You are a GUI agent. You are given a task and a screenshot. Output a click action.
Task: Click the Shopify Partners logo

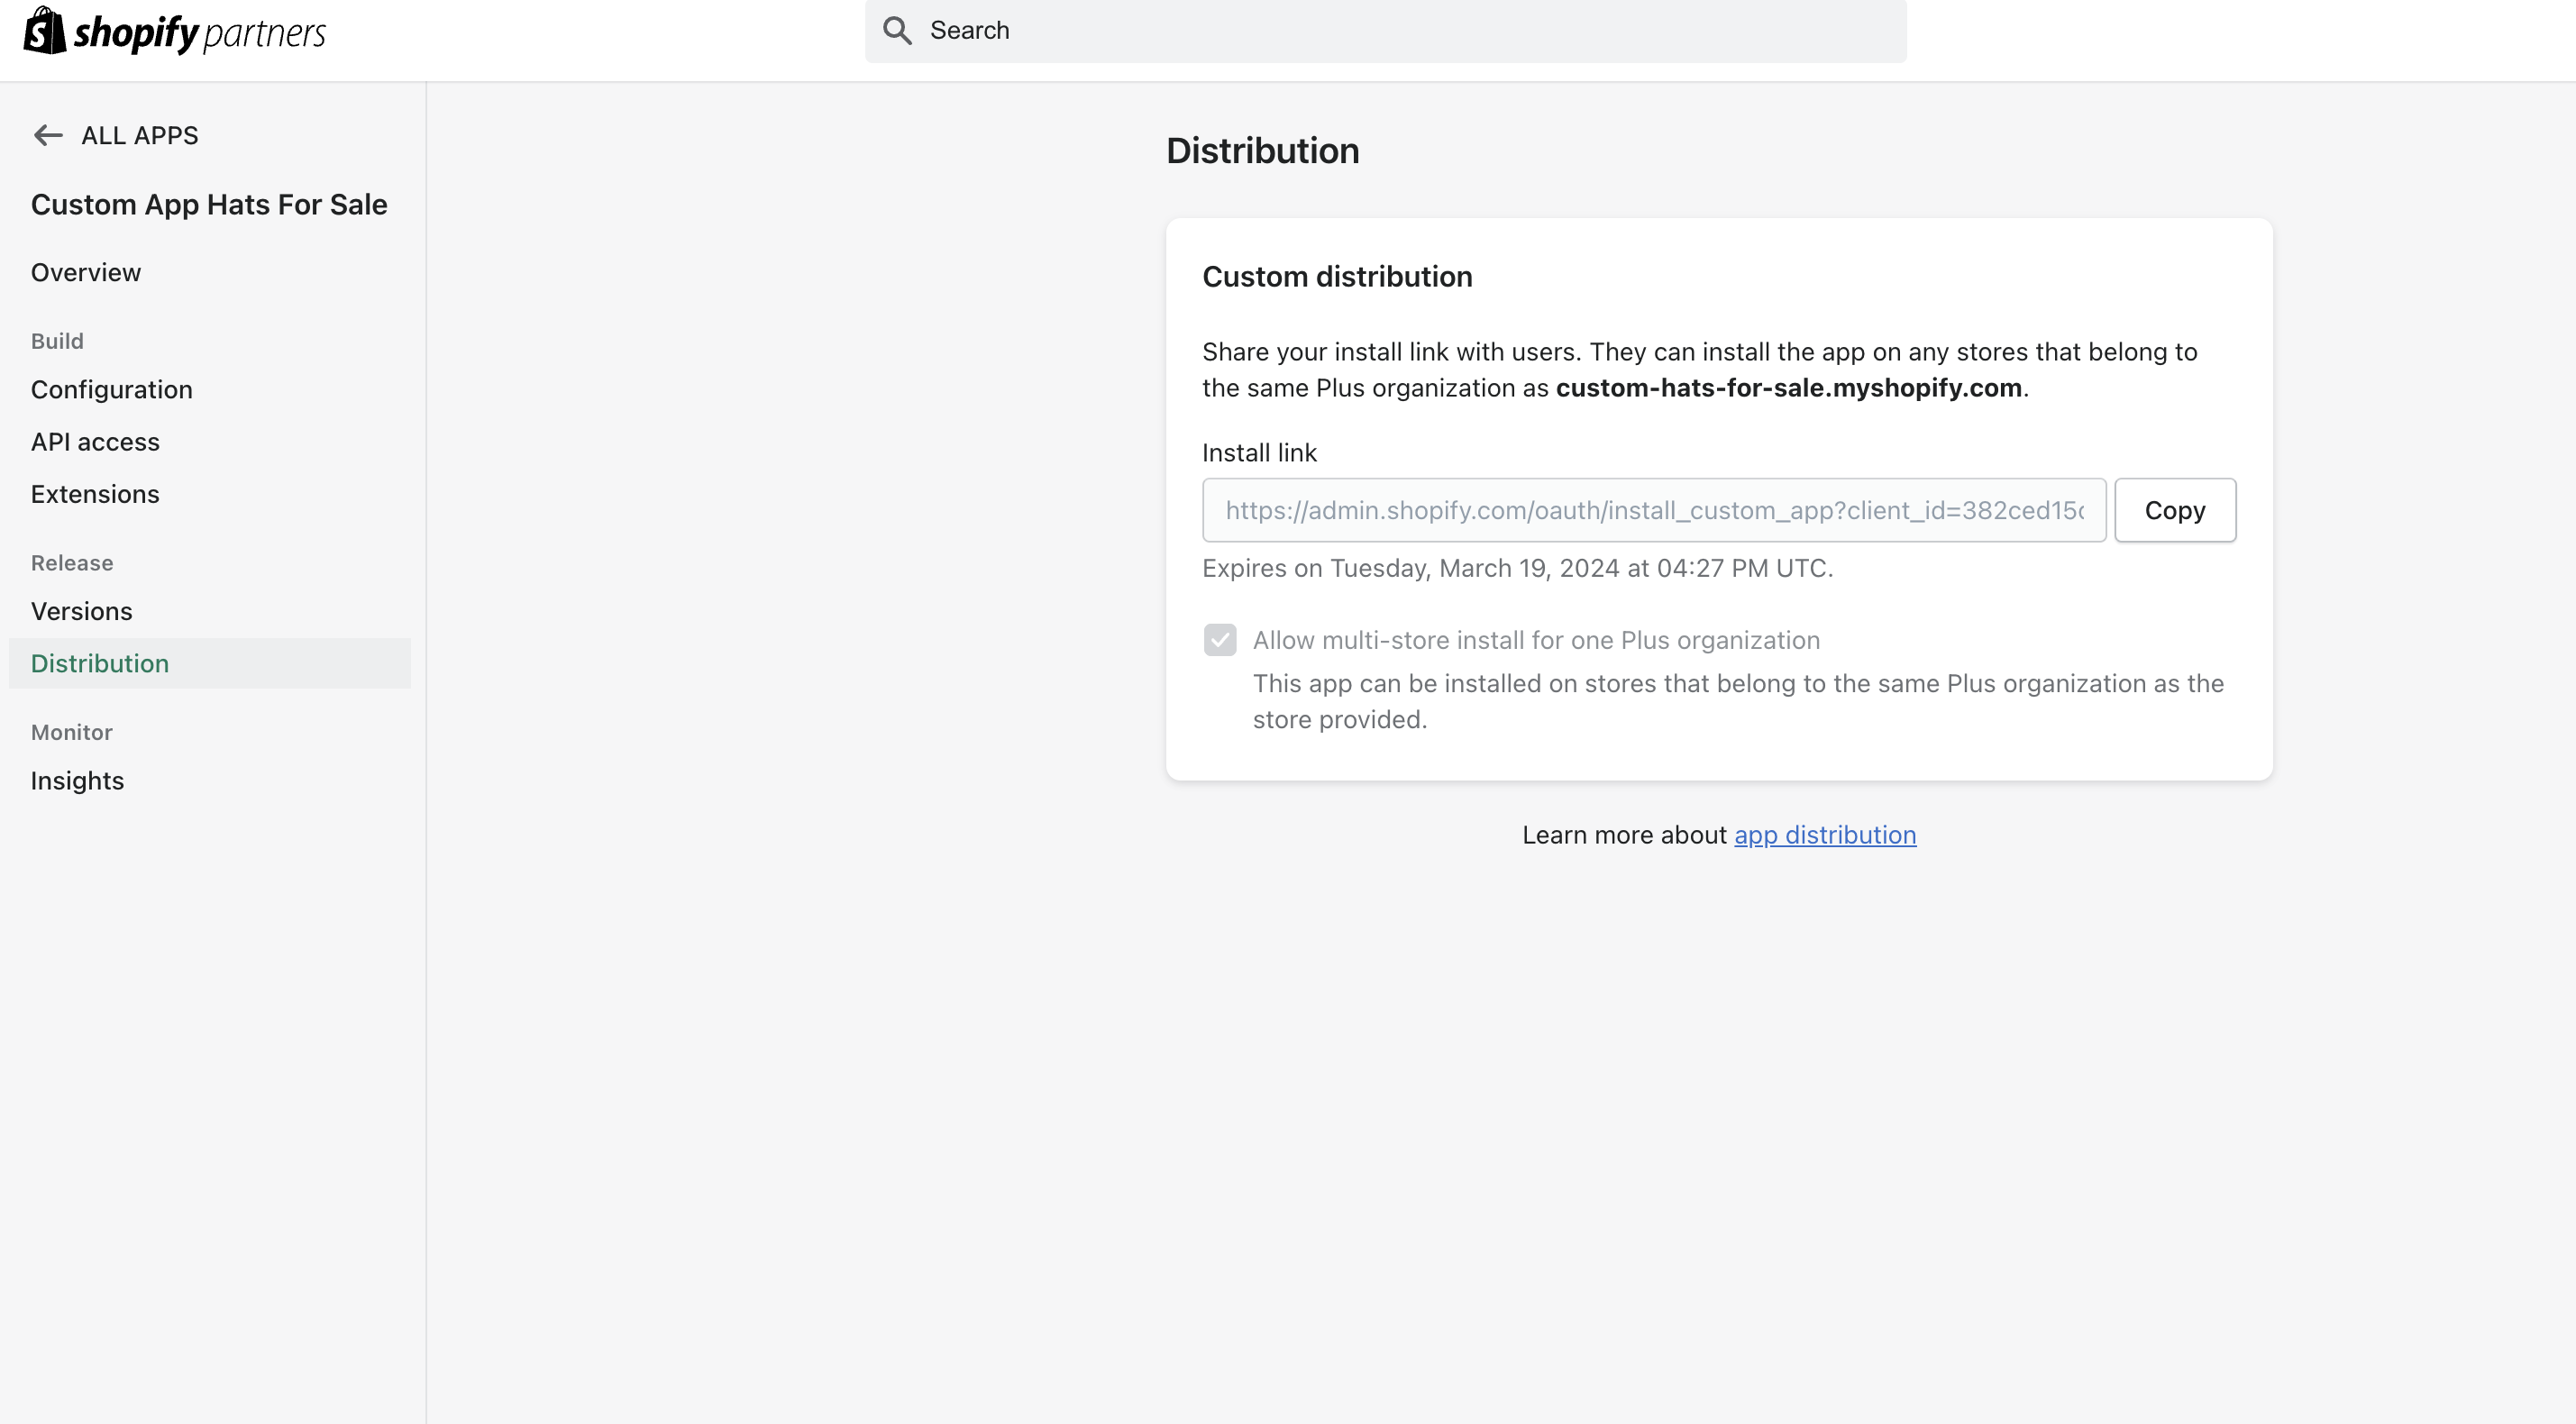(174, 31)
